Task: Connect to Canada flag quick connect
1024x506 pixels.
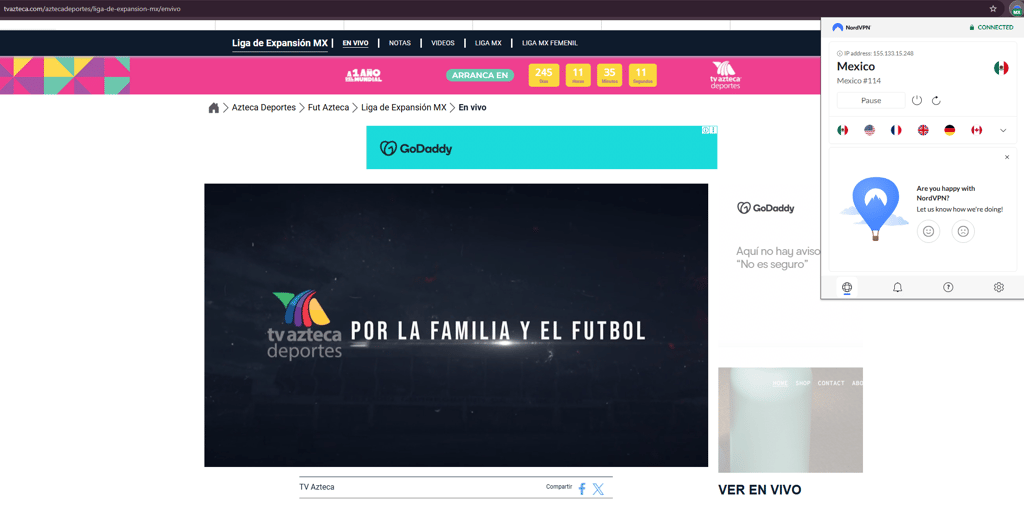Action: coord(976,130)
